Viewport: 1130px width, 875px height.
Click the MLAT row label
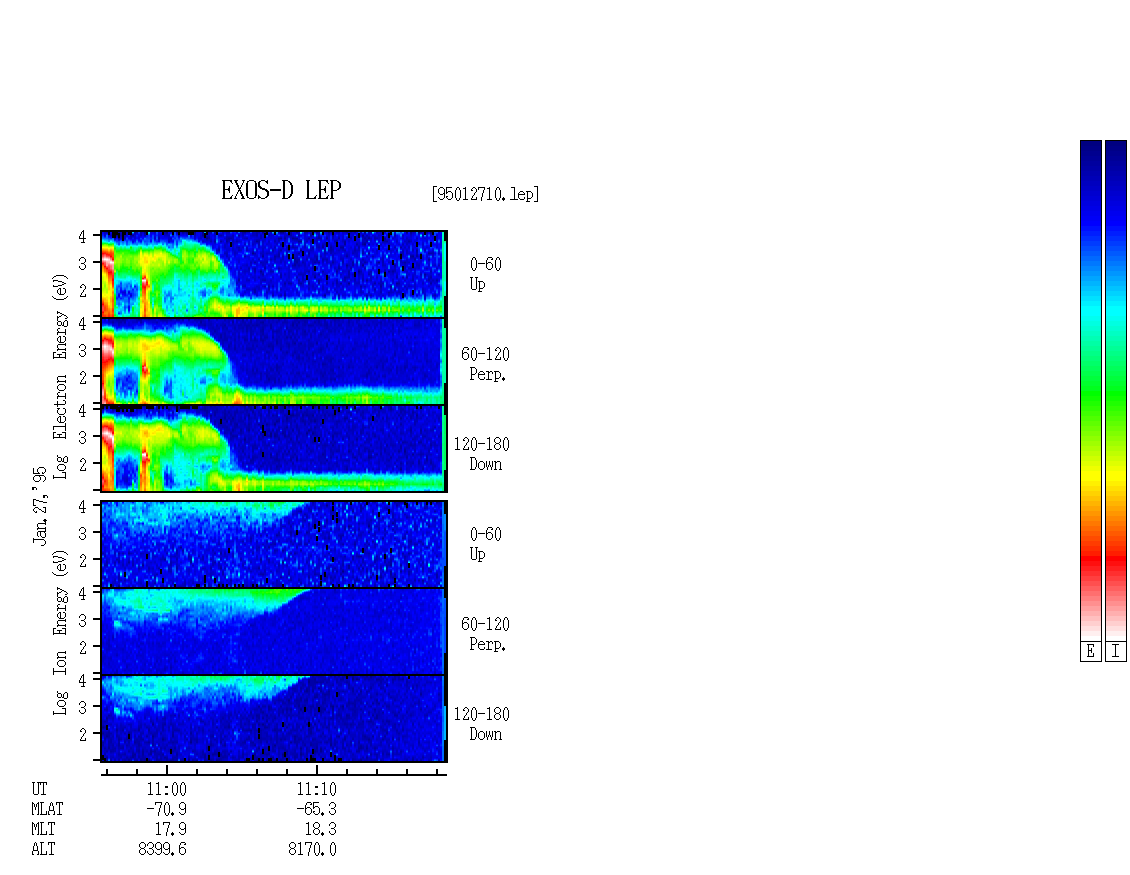click(47, 809)
